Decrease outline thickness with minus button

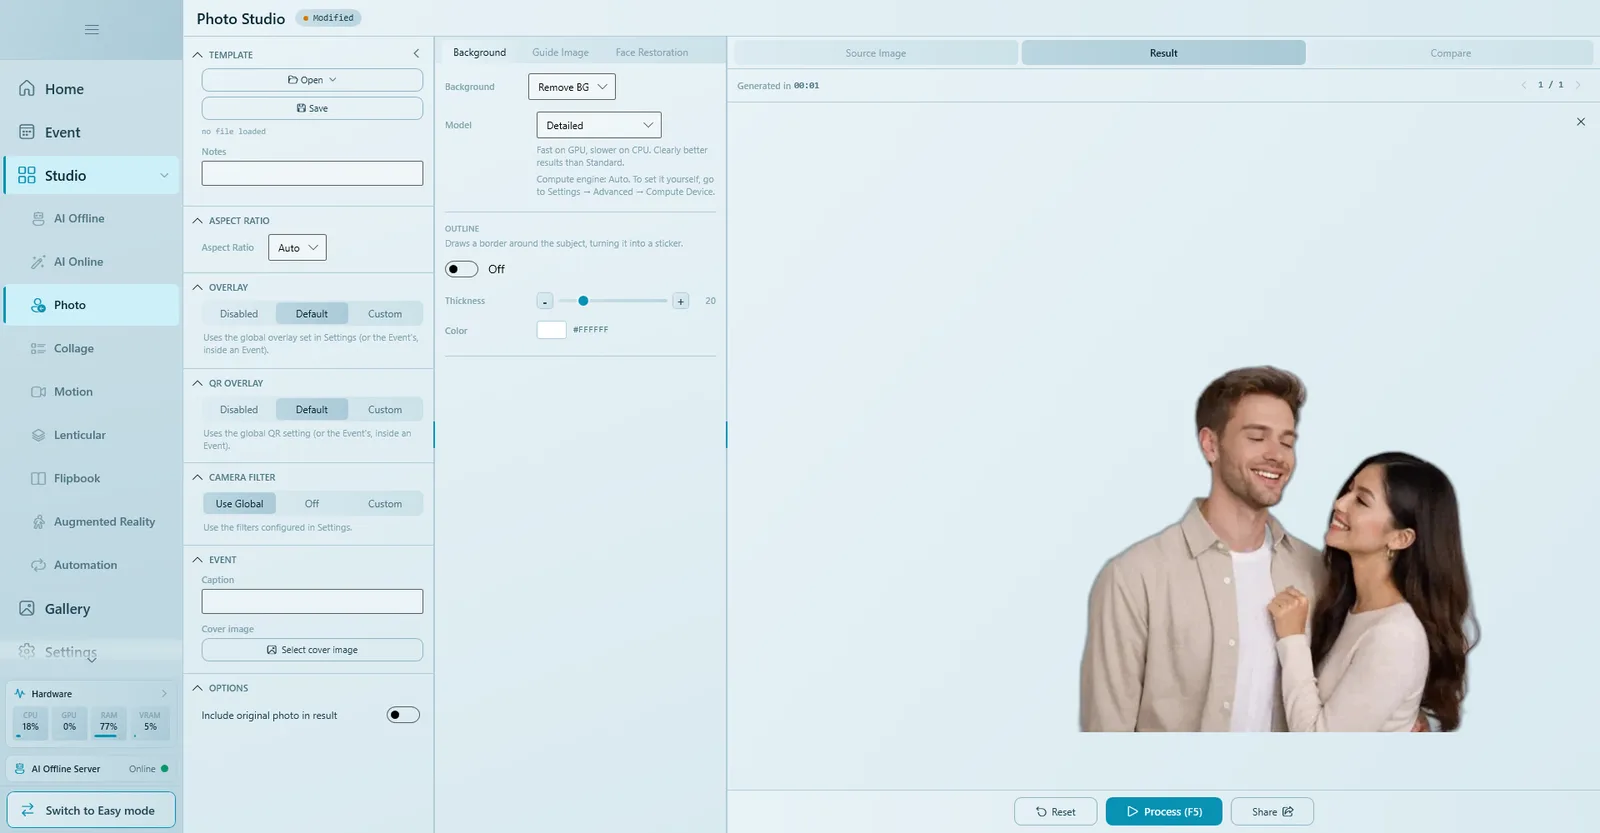(545, 301)
